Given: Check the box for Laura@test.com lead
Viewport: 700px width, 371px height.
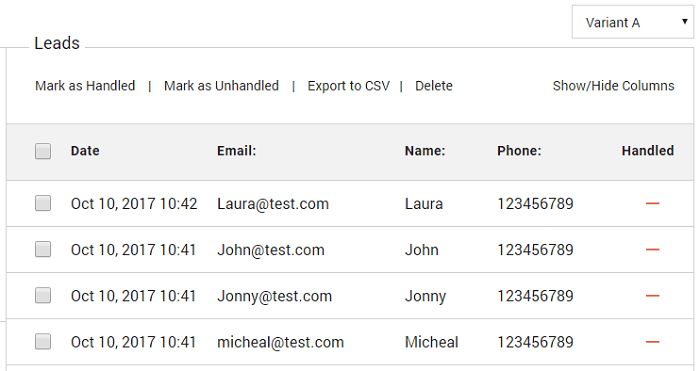Looking at the screenshot, I should 43,203.
